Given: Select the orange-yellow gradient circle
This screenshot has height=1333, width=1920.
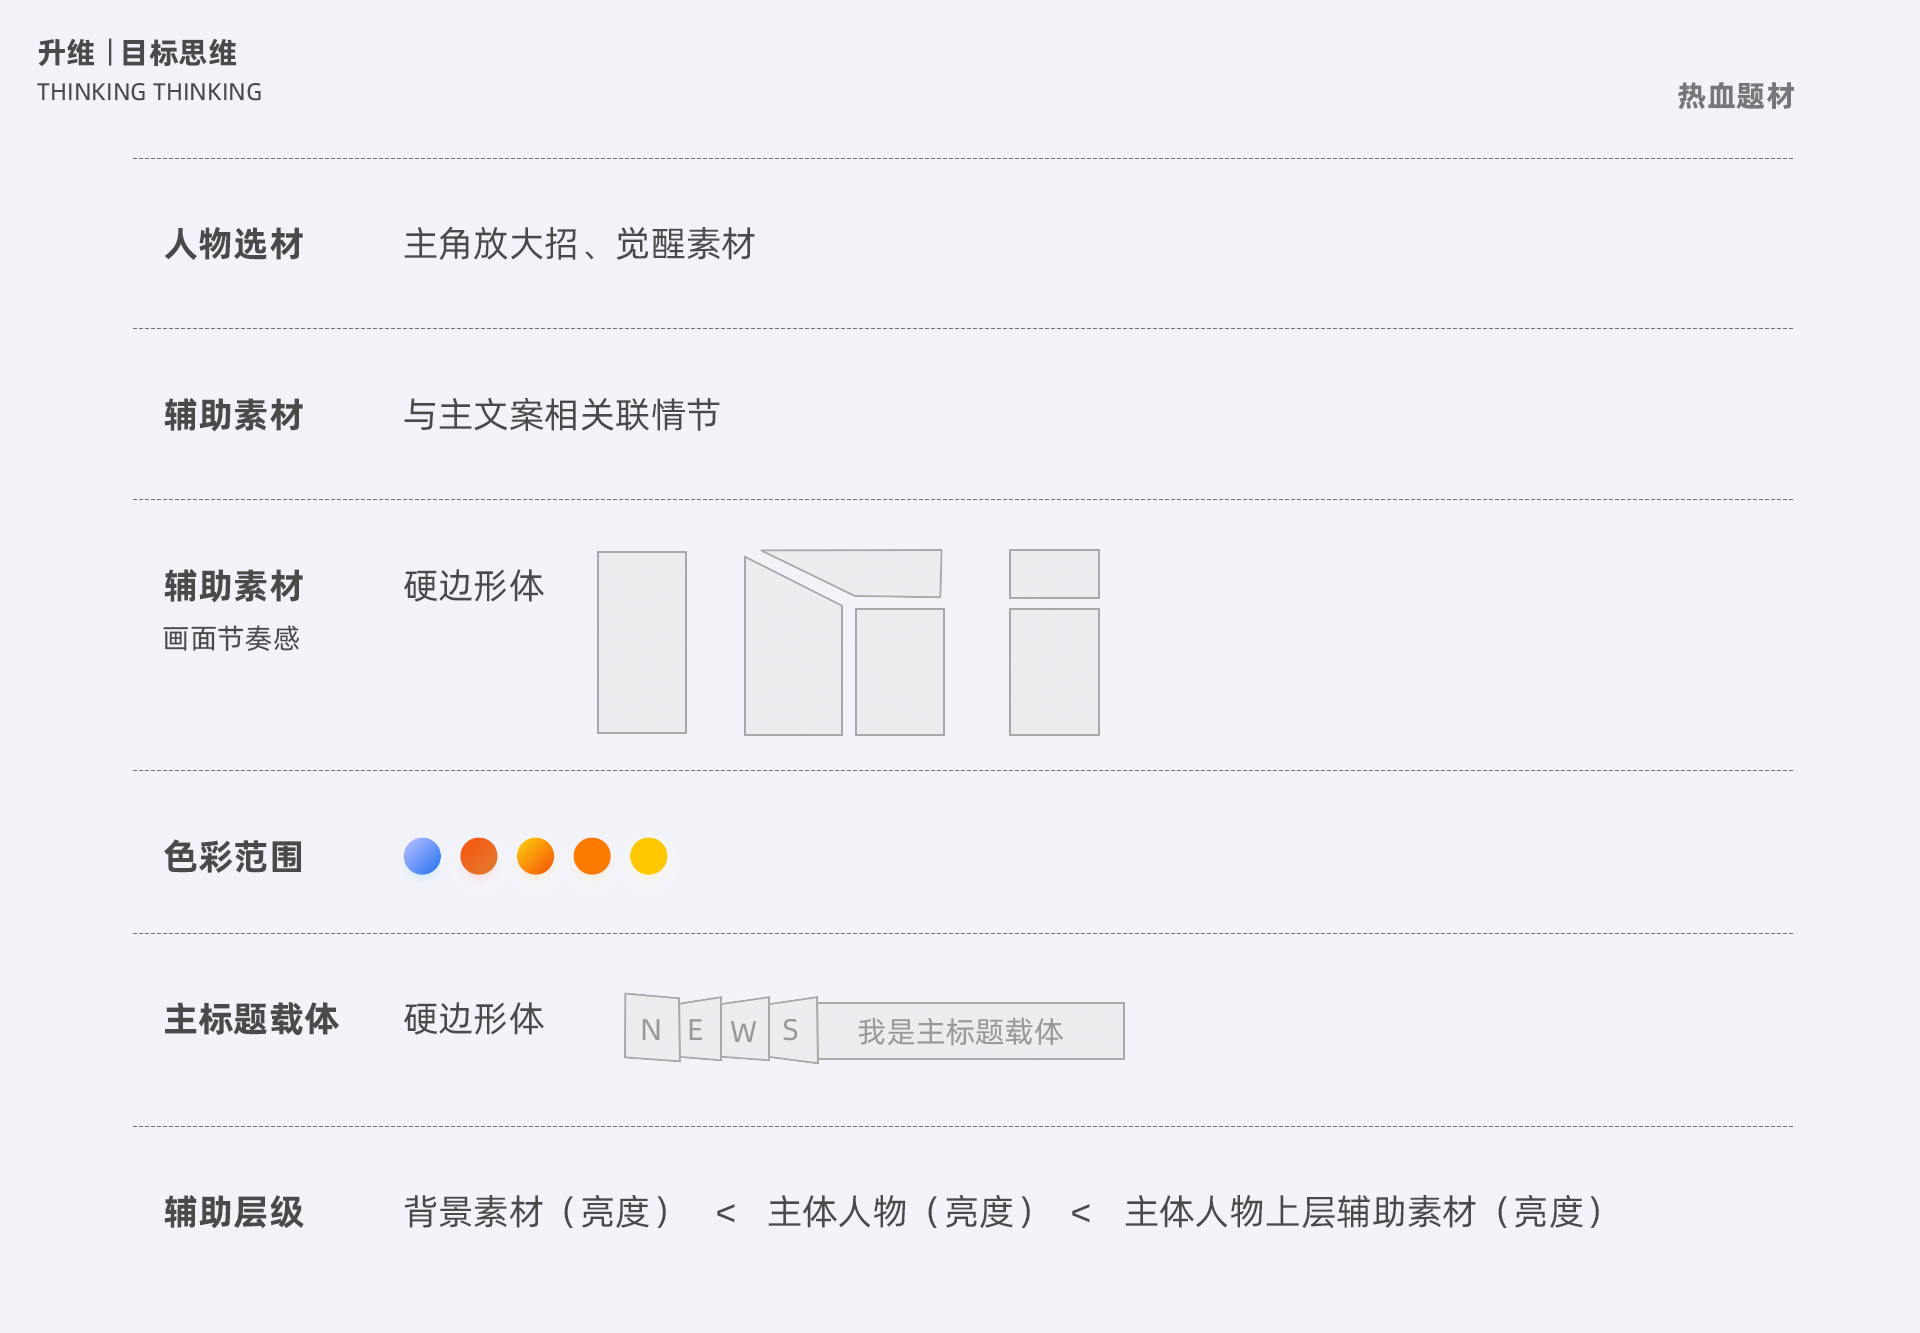Looking at the screenshot, I should click(536, 856).
